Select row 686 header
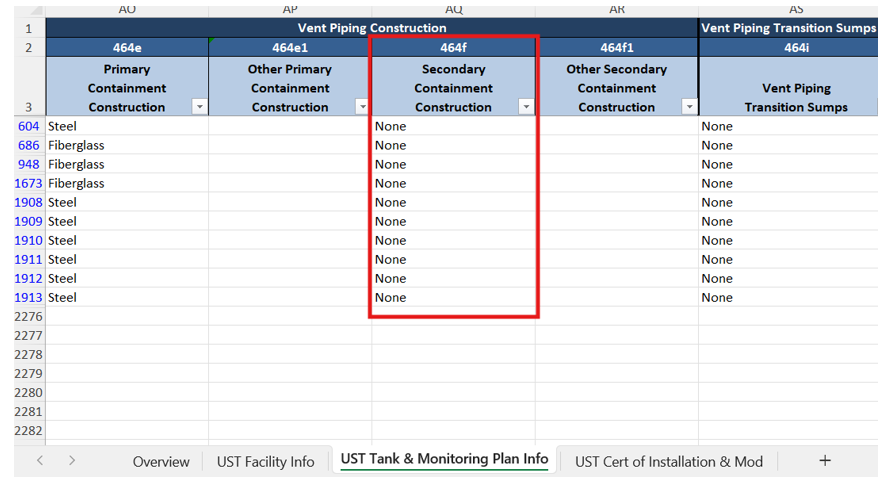The width and height of the screenshot is (892, 492). point(28,145)
